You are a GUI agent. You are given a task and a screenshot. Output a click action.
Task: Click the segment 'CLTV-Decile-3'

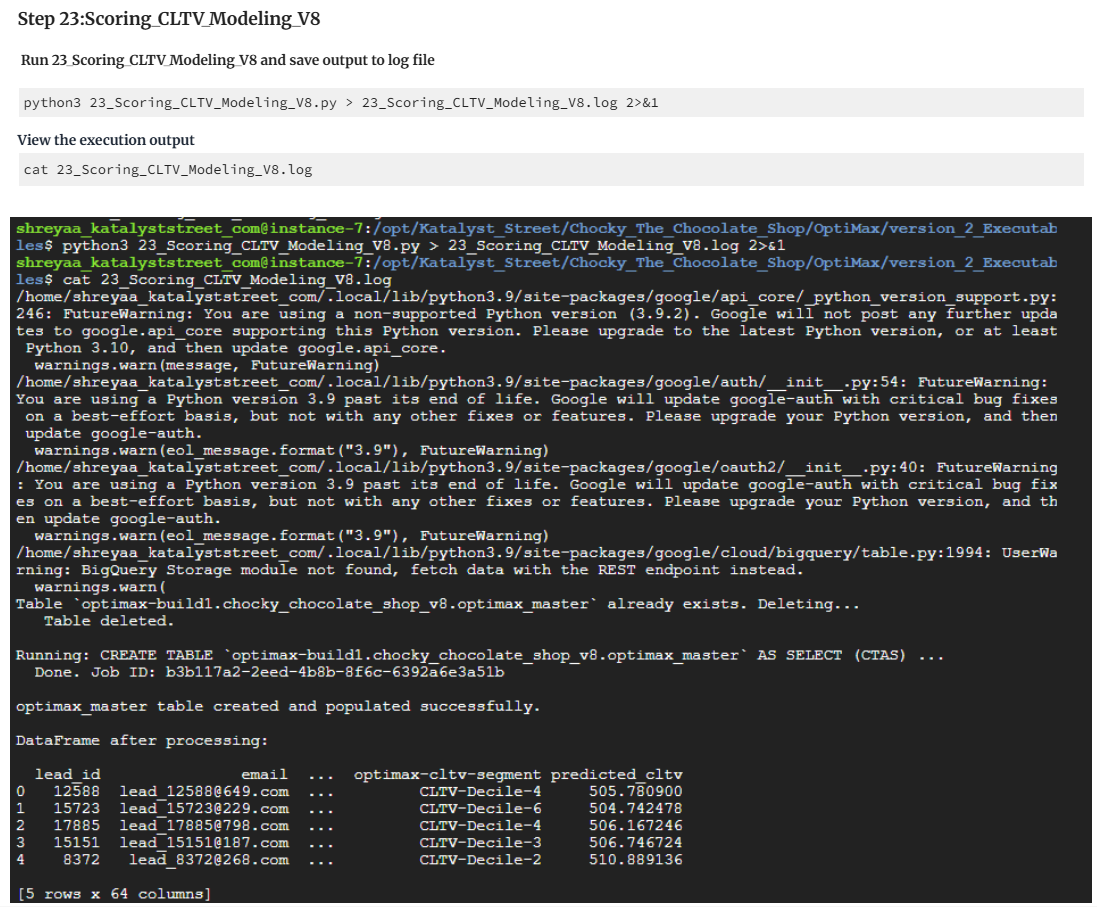pyautogui.click(x=480, y=843)
